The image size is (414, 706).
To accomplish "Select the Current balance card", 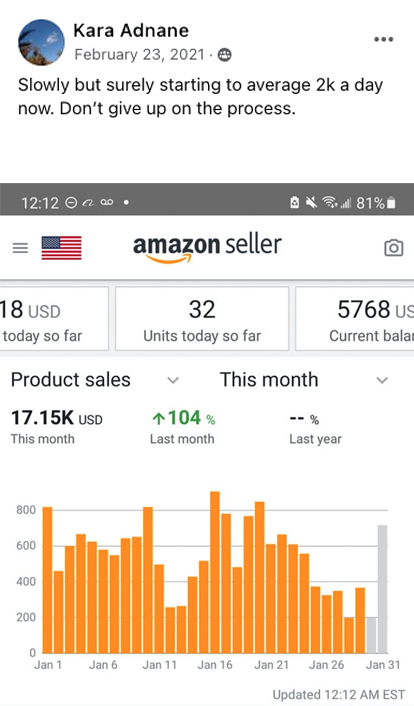I will click(355, 319).
